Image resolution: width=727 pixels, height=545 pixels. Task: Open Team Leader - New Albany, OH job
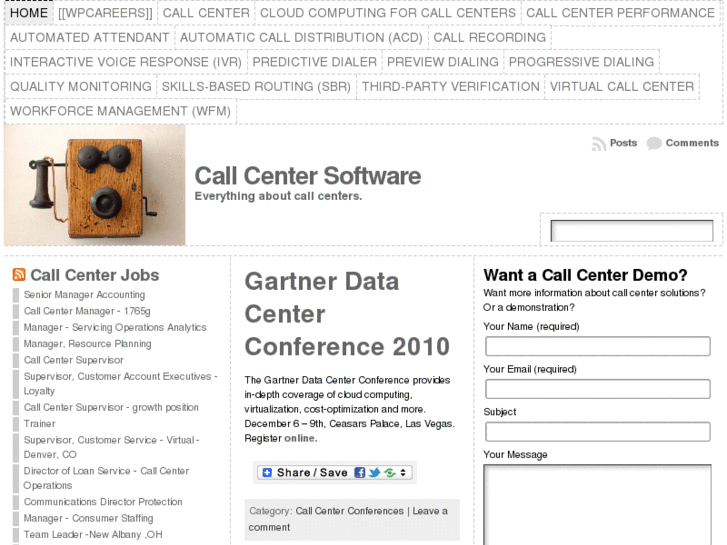click(93, 535)
